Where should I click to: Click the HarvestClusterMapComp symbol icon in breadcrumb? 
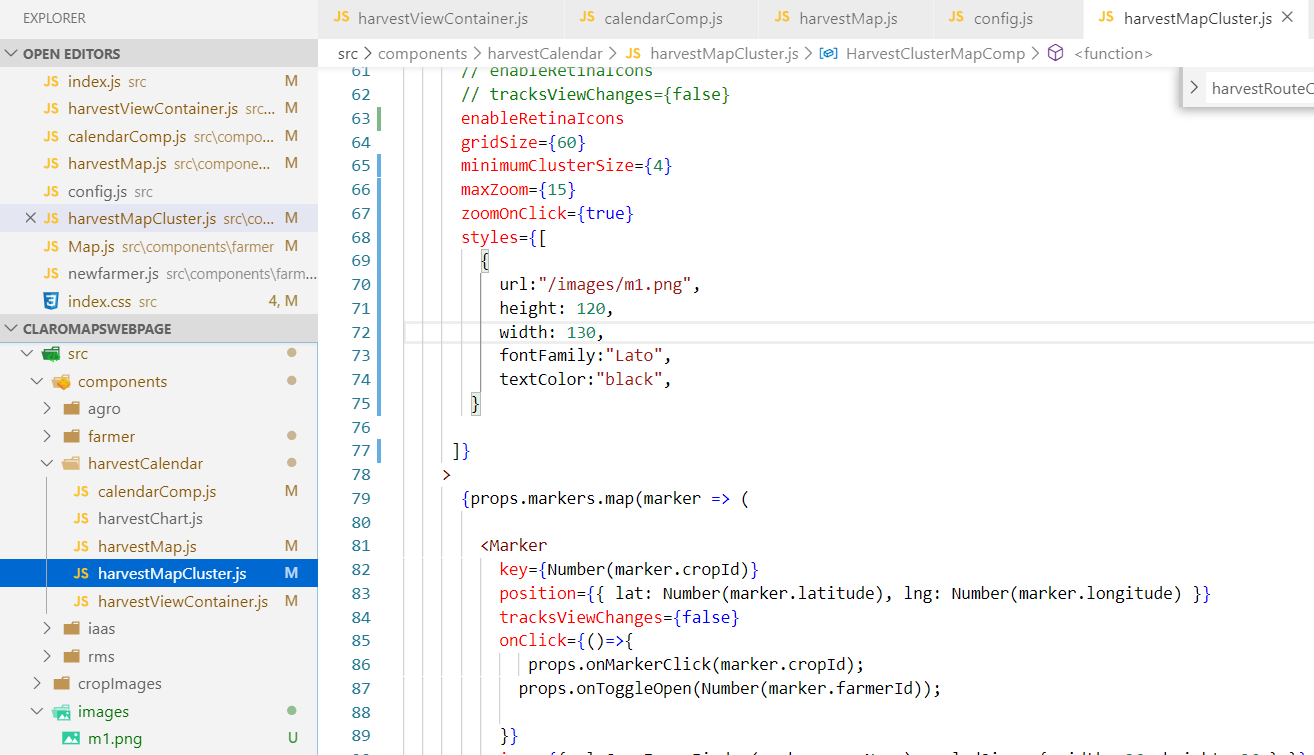(827, 53)
